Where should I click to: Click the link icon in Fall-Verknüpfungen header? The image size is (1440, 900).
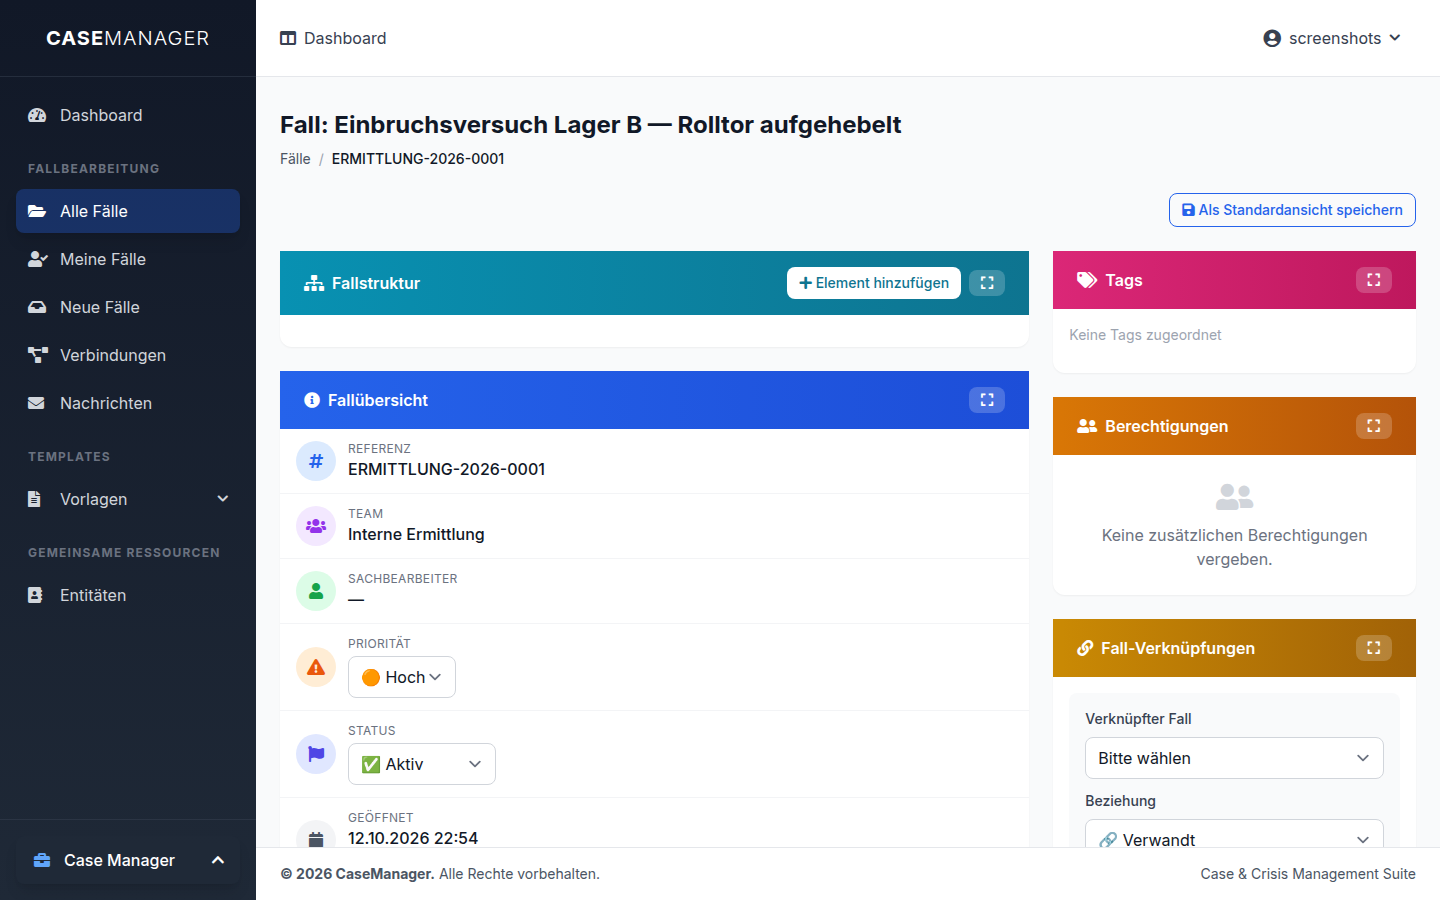[x=1085, y=648]
